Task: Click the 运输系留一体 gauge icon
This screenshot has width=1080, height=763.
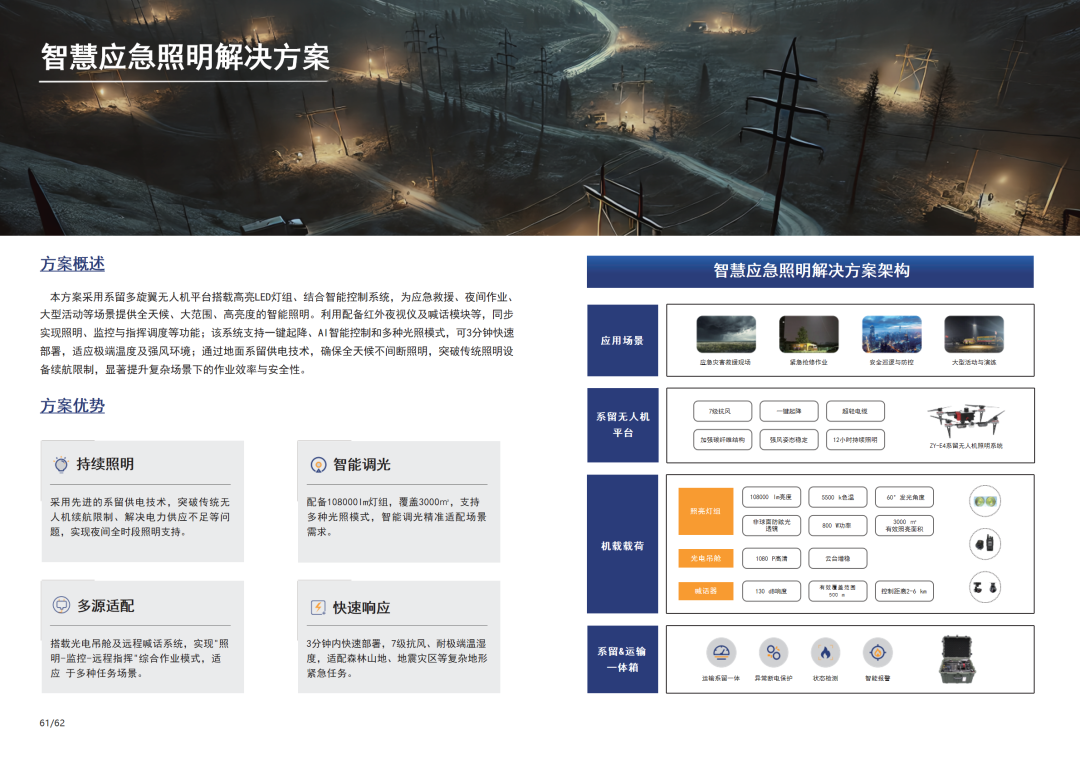Action: (720, 653)
